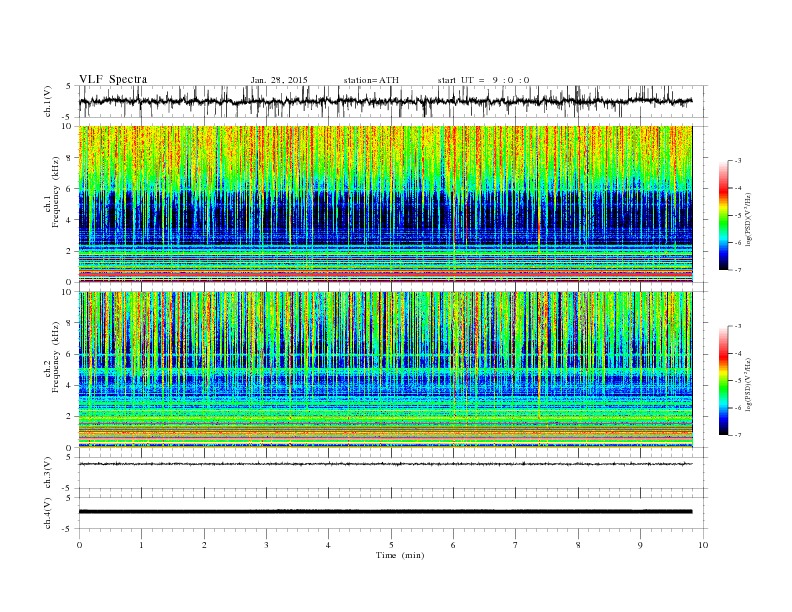Click time axis tick label "8"
Viewport: 792px width, 612px height.
coord(578,545)
